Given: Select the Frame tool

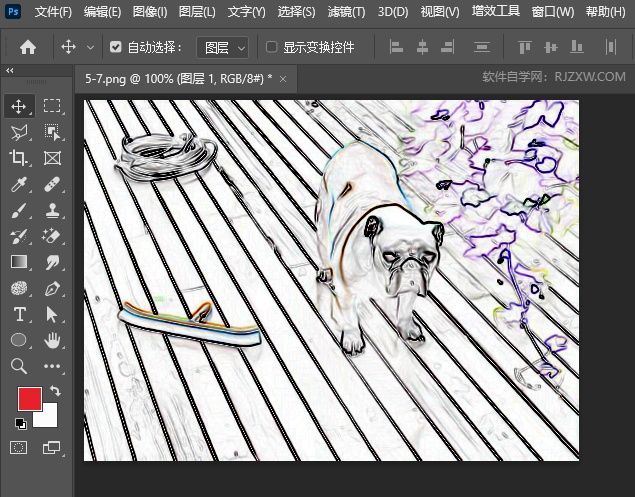Looking at the screenshot, I should click(x=52, y=158).
